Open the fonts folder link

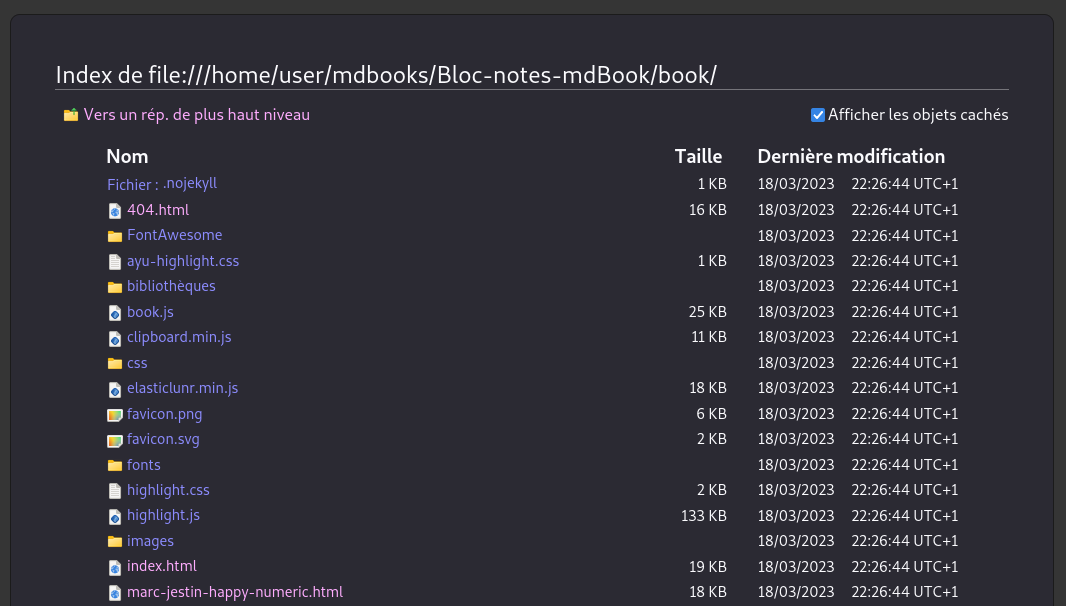[x=143, y=465]
